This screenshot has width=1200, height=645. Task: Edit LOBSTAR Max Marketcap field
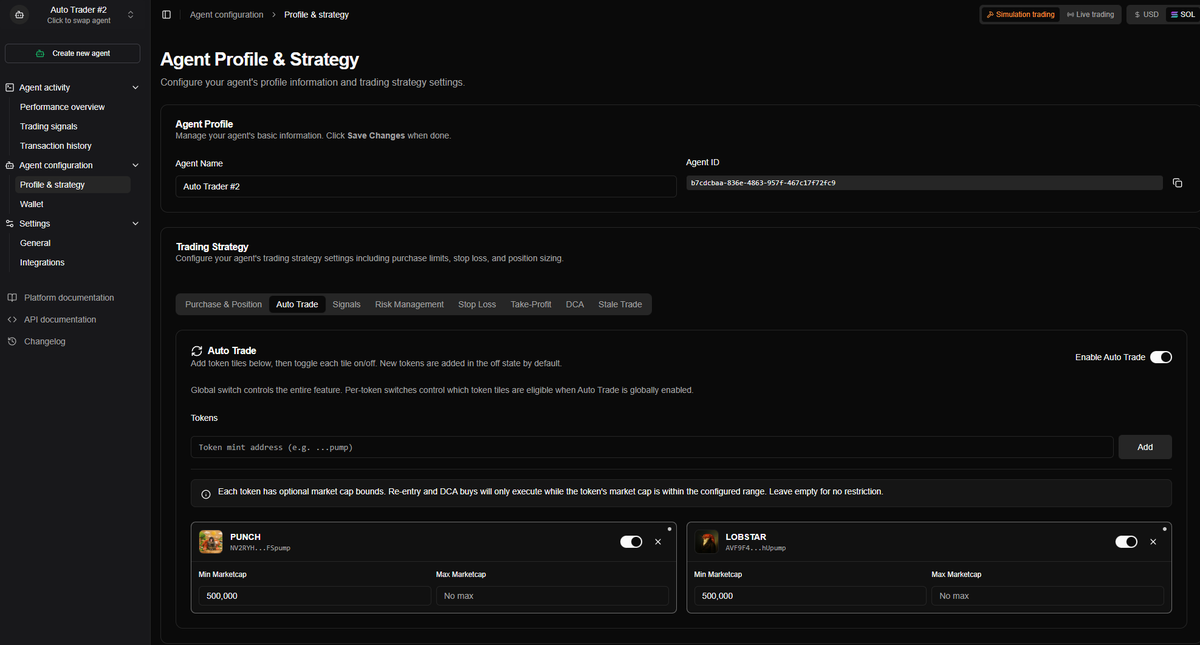1048,596
